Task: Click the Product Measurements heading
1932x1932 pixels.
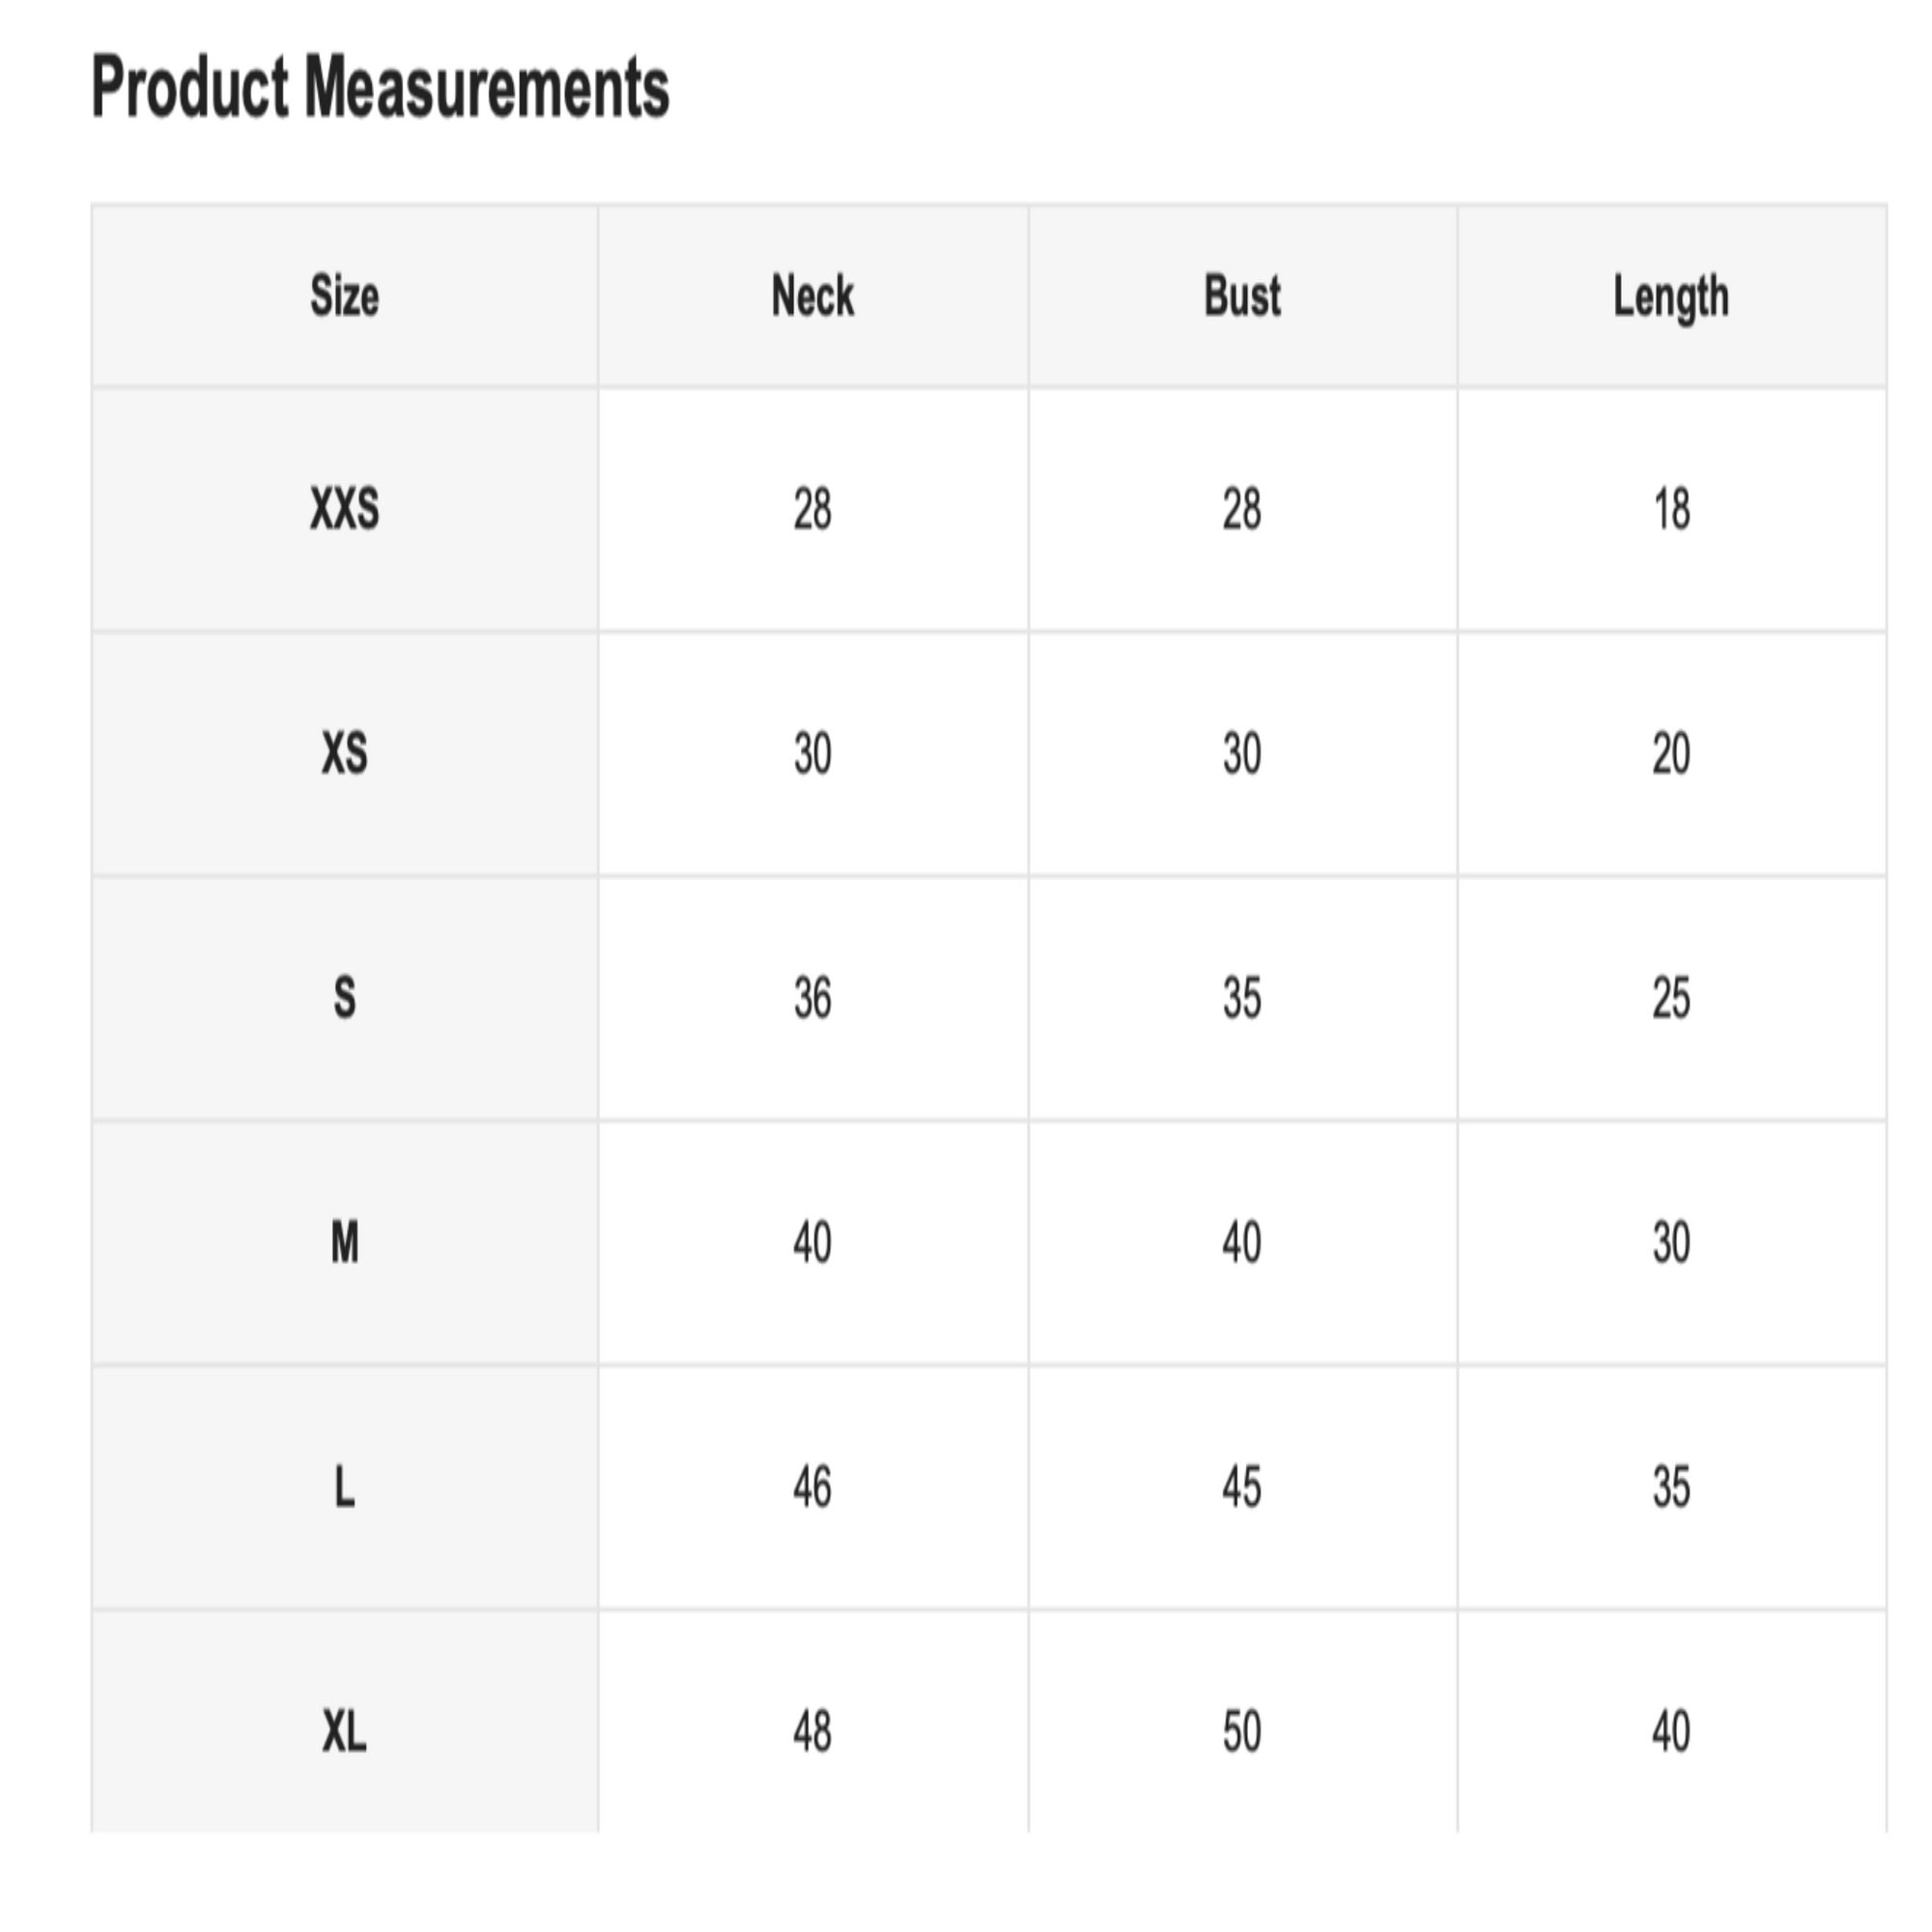Action: [x=380, y=88]
